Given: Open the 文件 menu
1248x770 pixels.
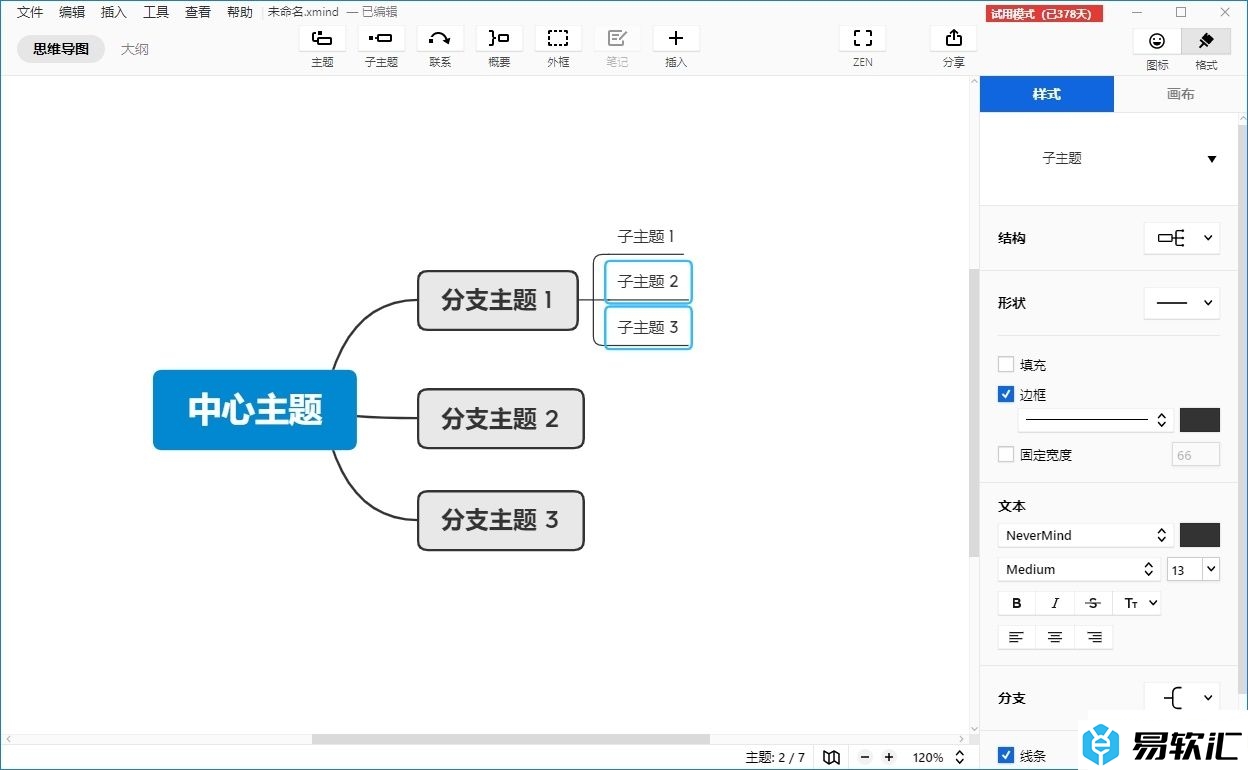Looking at the screenshot, I should click(x=30, y=12).
